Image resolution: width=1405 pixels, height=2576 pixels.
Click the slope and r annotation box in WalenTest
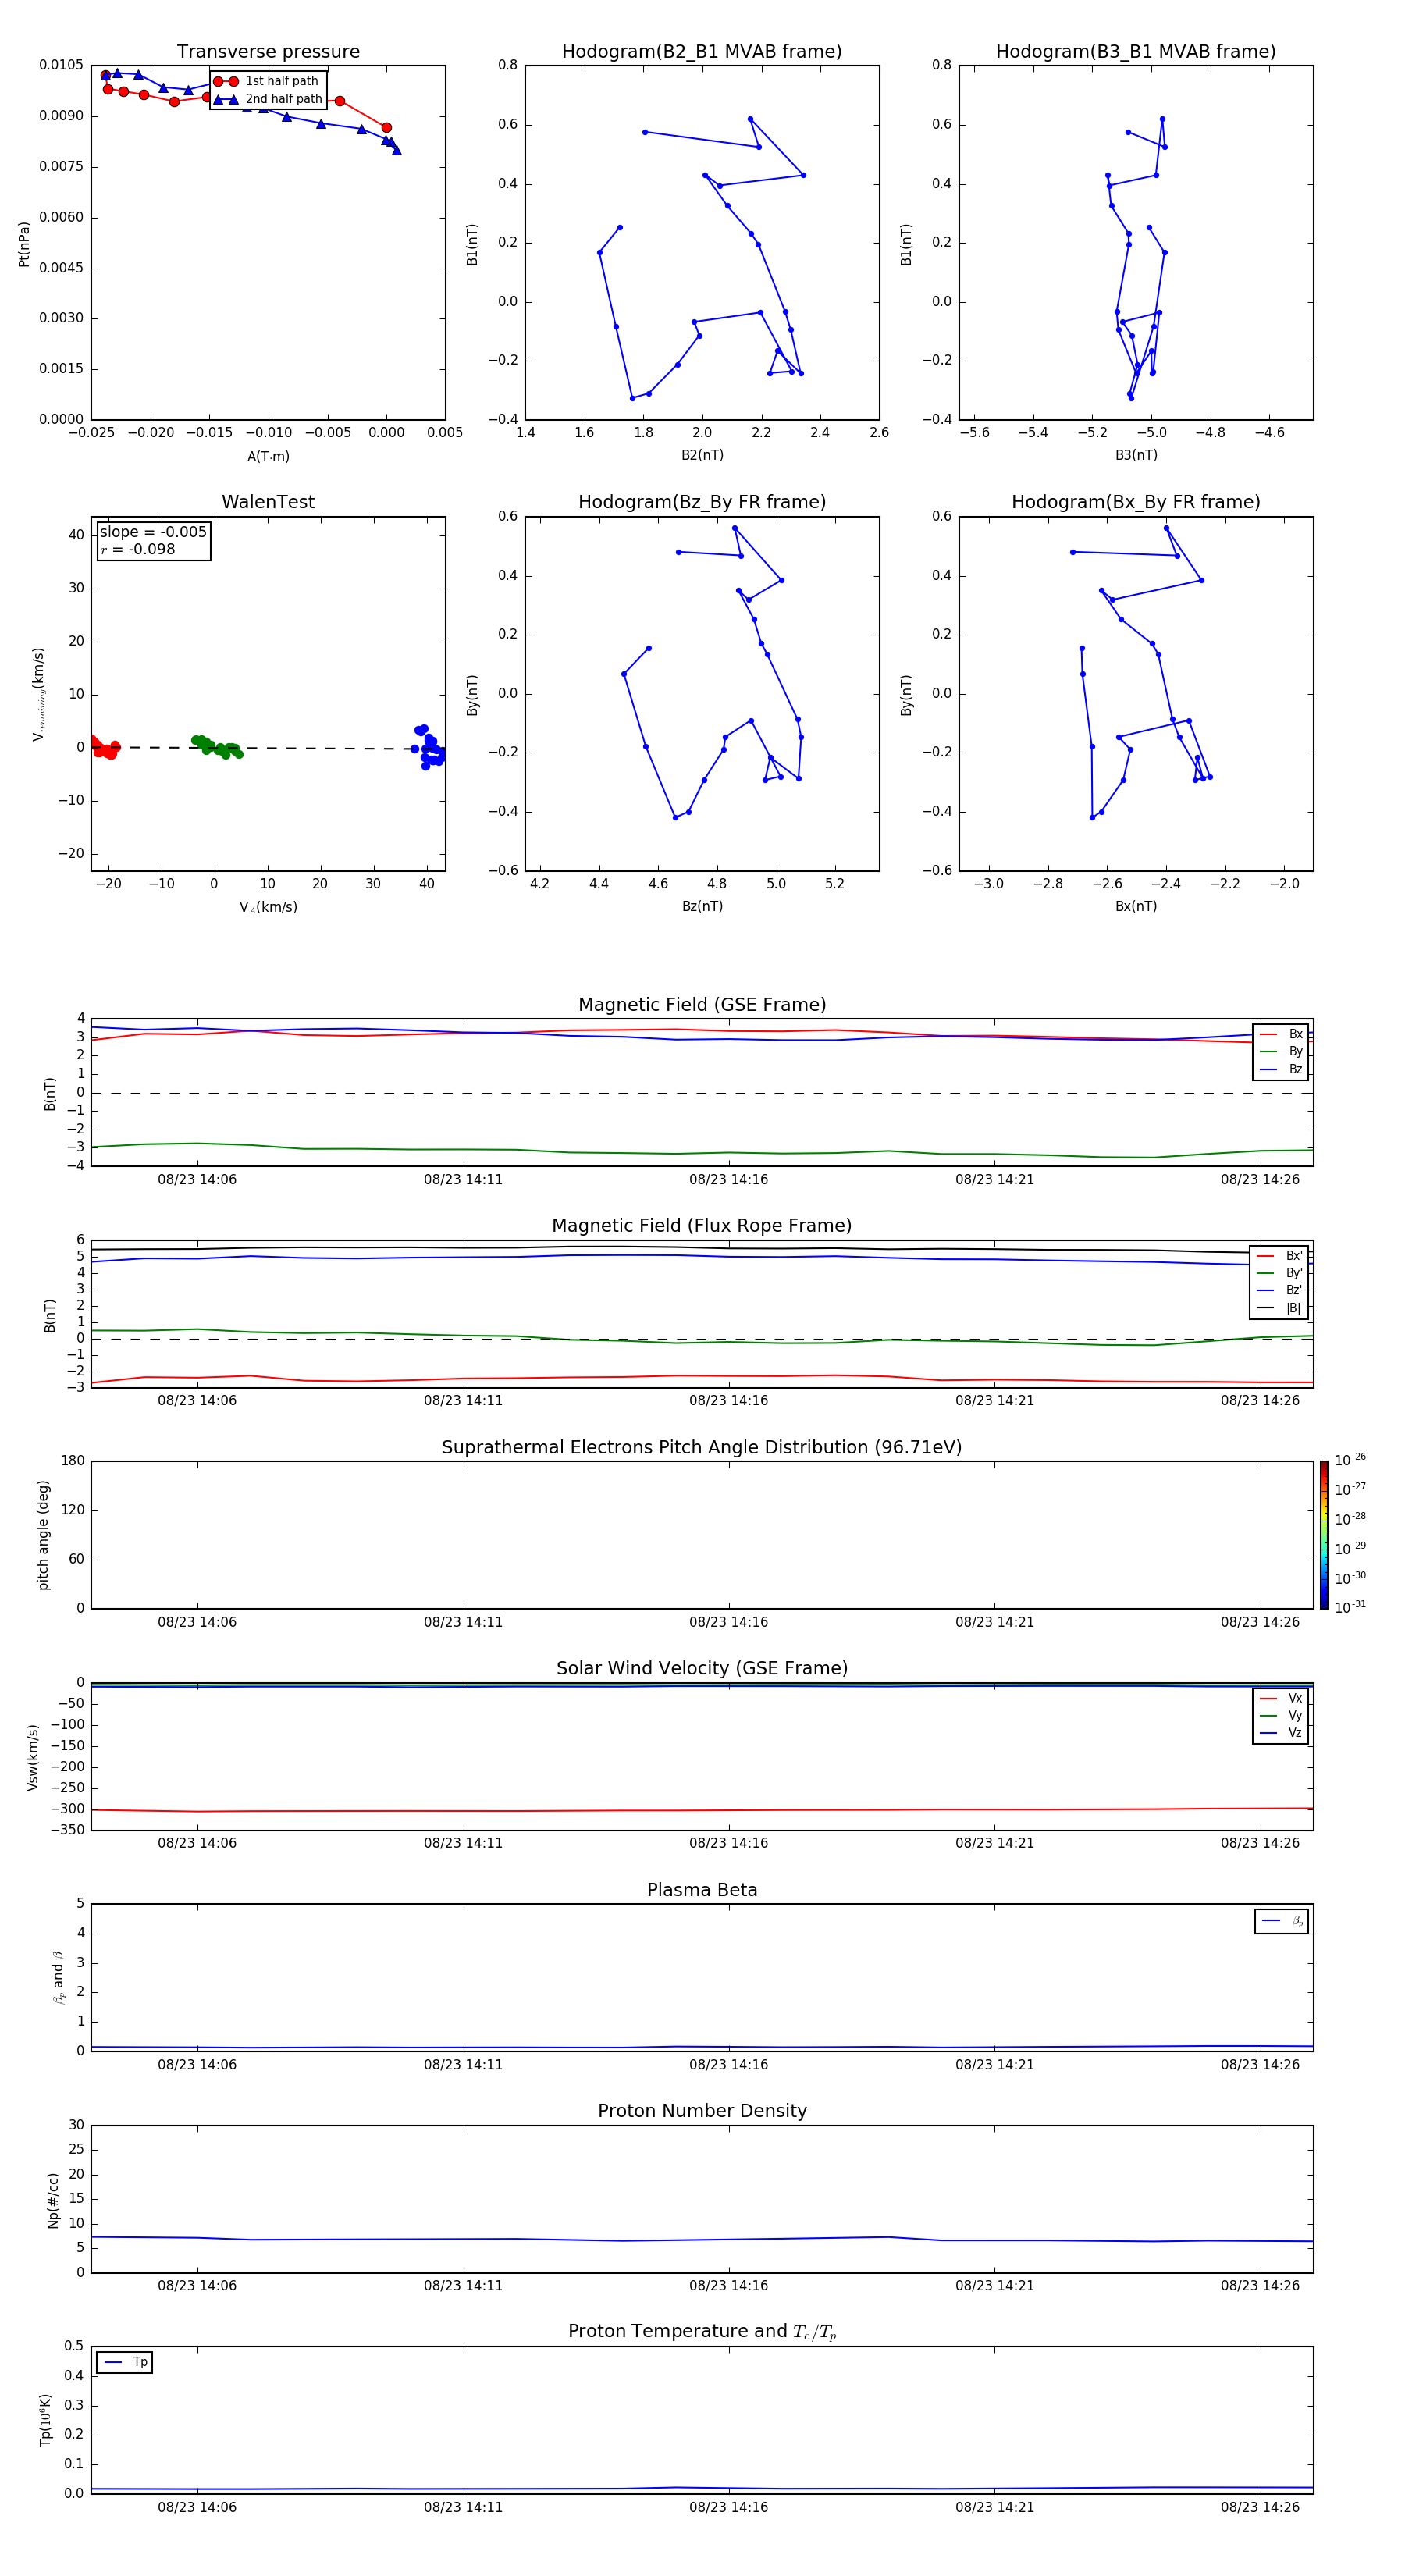tap(153, 541)
